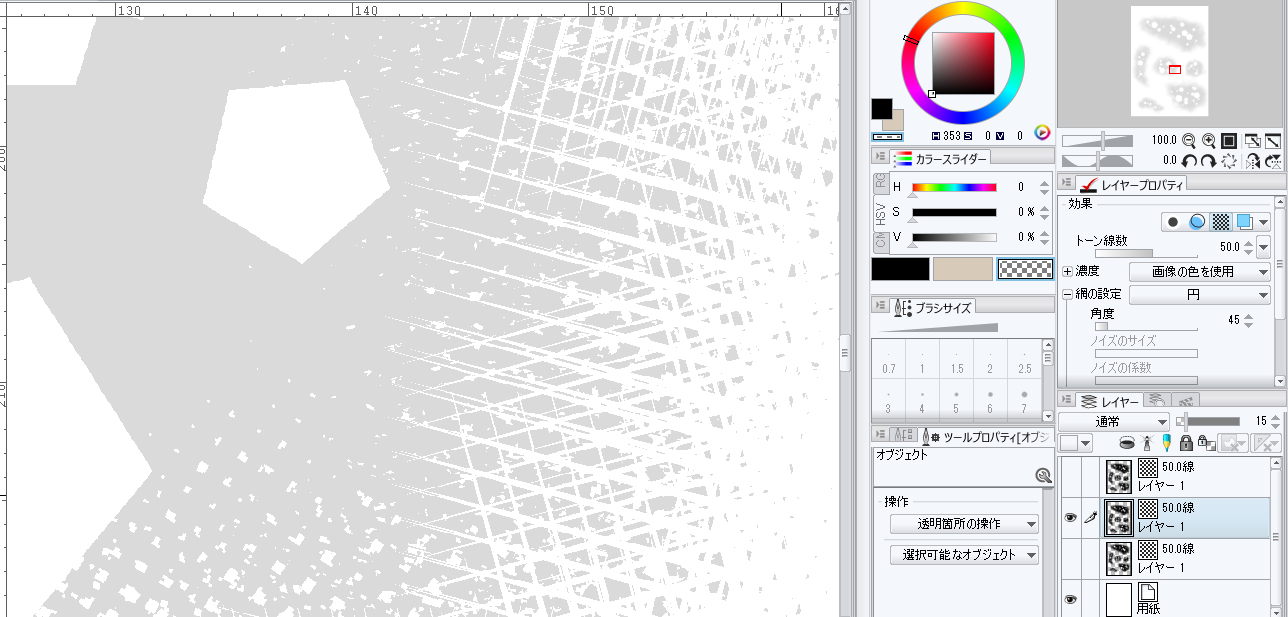The width and height of the screenshot is (1288, 617).
Task: Click the Navigator full-view diagonal icon
Action: click(x=1273, y=141)
